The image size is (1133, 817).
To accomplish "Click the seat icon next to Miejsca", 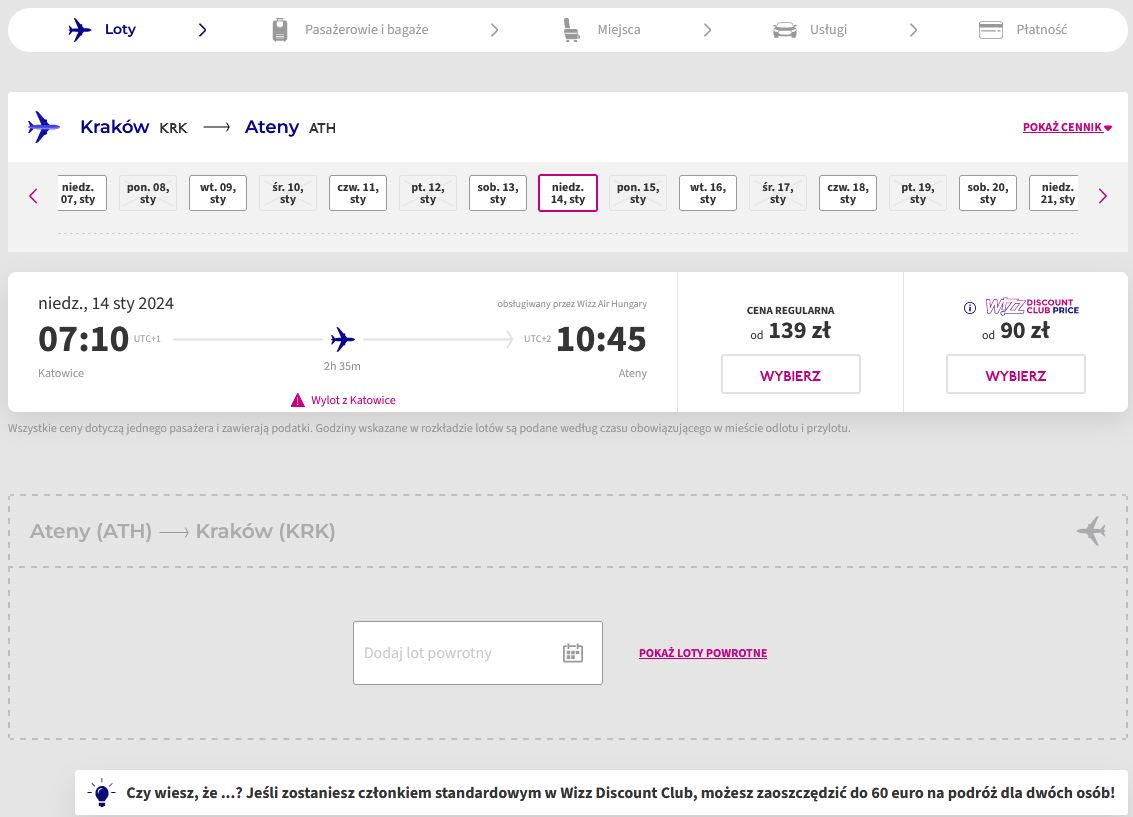I will [x=571, y=30].
